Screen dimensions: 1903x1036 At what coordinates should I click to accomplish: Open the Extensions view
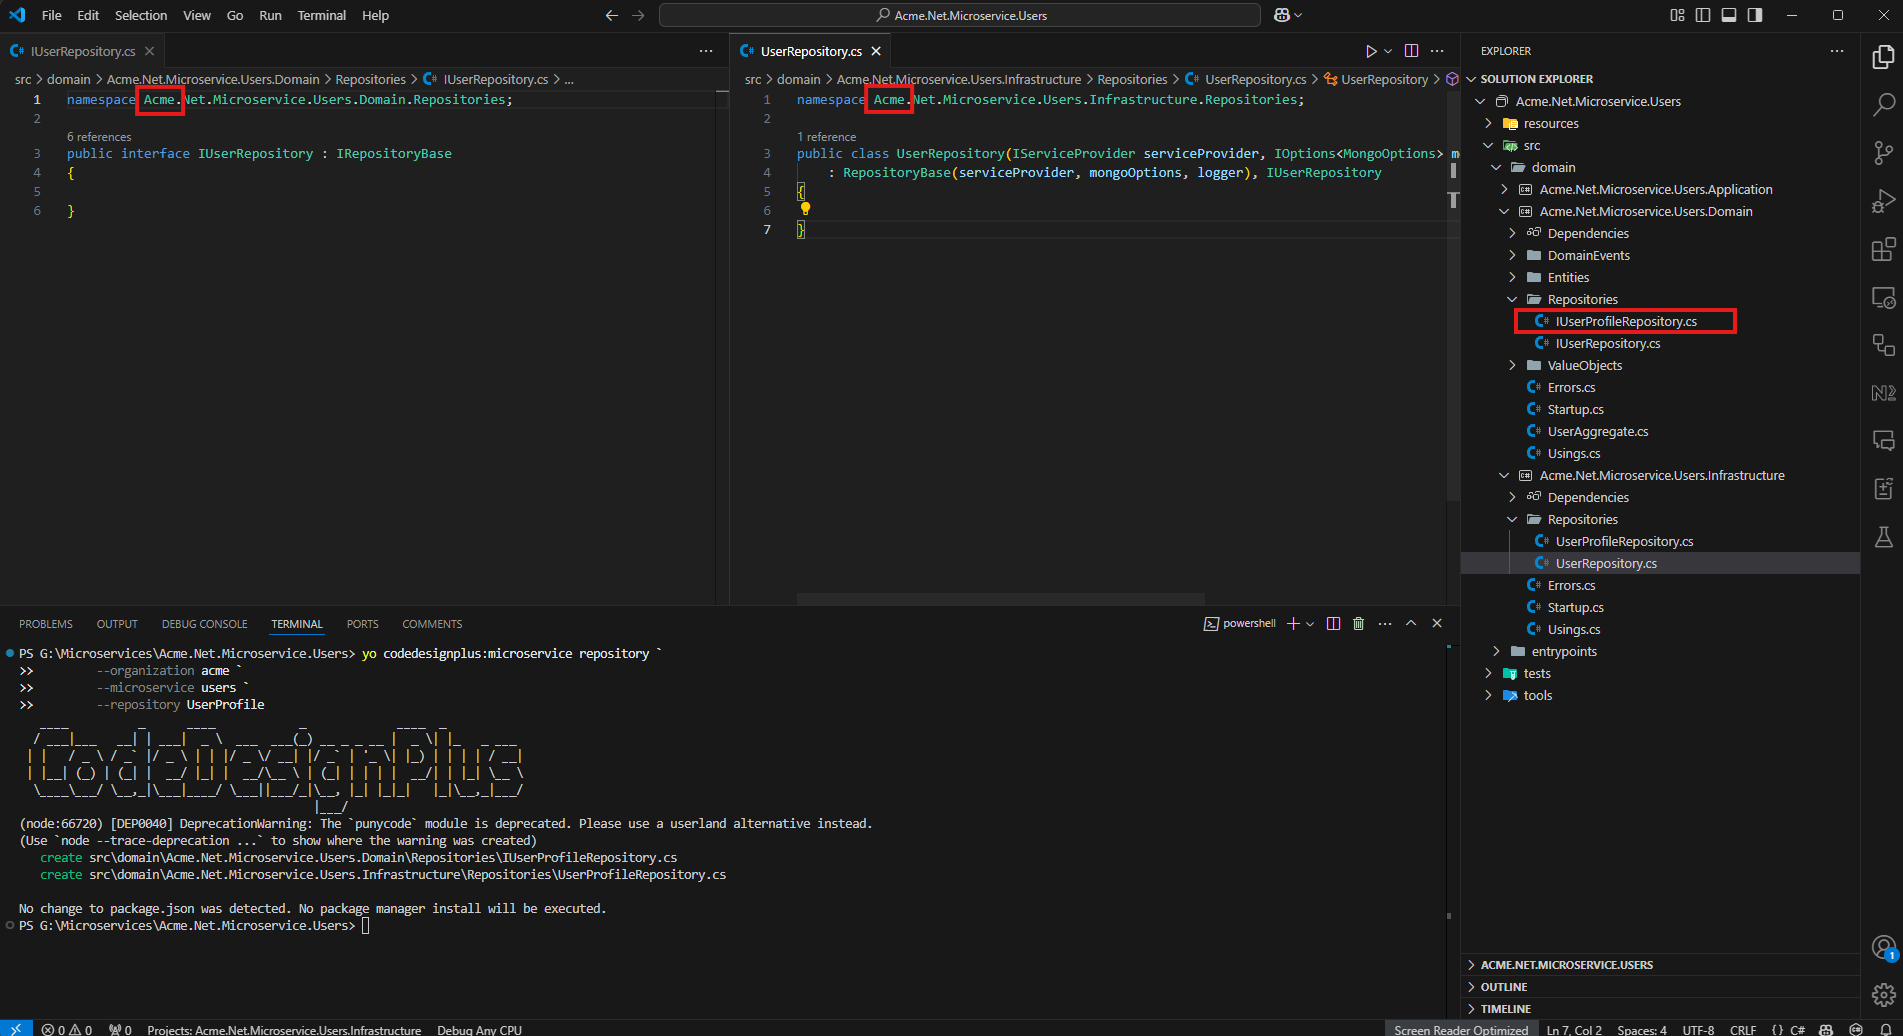(x=1883, y=249)
